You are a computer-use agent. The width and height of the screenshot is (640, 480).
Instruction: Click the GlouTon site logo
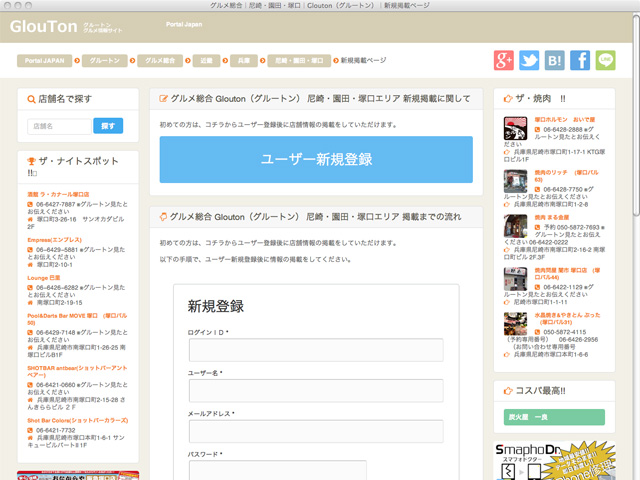[44, 27]
